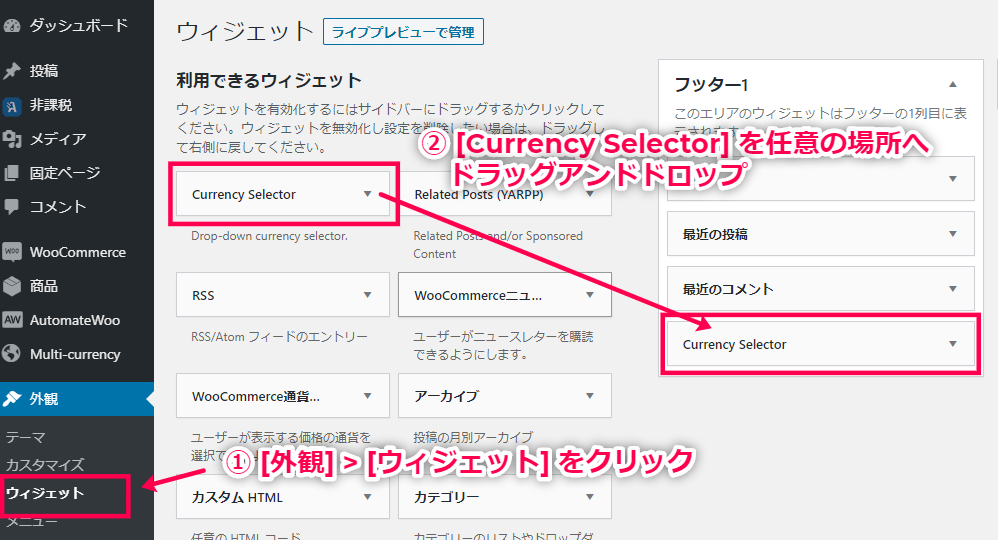
Task: Click the 利用できるウィジェット heading
Action: pyautogui.click(x=269, y=81)
